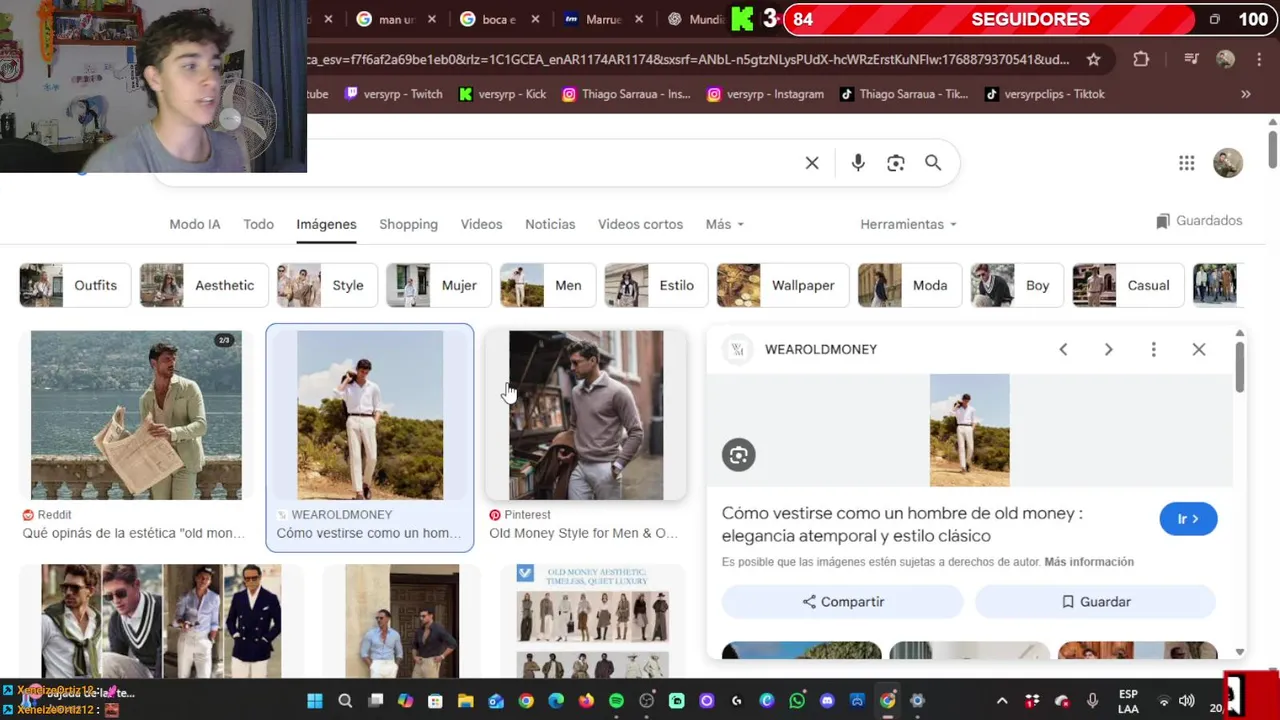The height and width of the screenshot is (720, 1280).
Task: Select the Imágenes tab
Action: point(326,224)
